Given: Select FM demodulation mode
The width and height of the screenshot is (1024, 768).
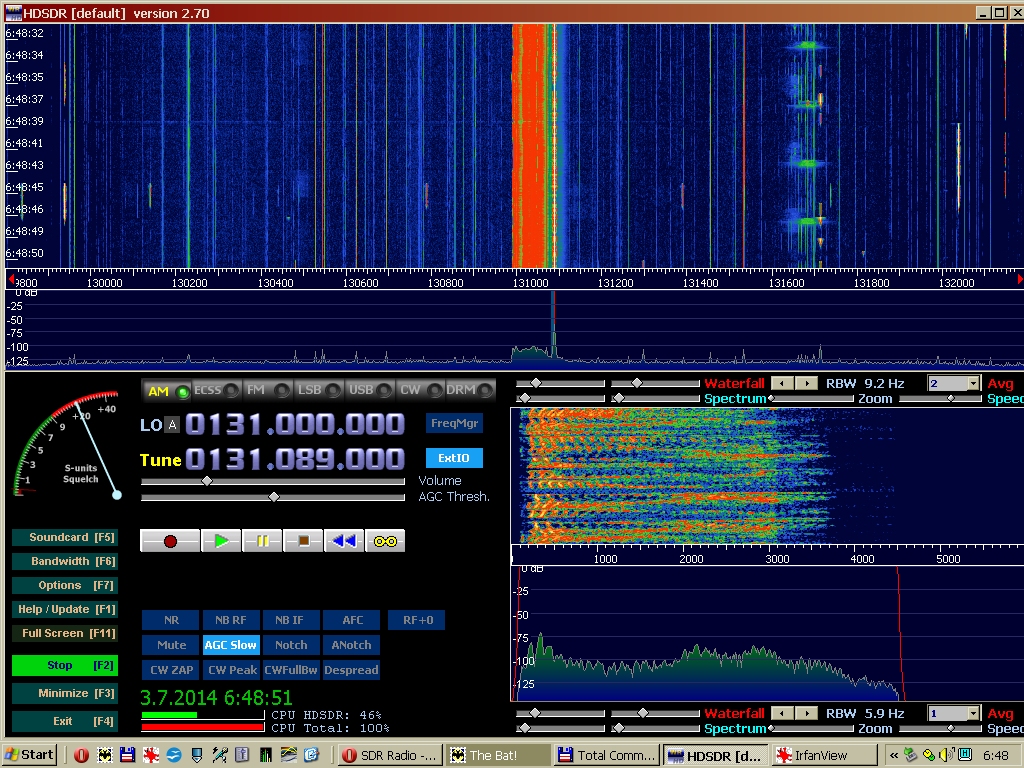Looking at the screenshot, I should [268, 390].
